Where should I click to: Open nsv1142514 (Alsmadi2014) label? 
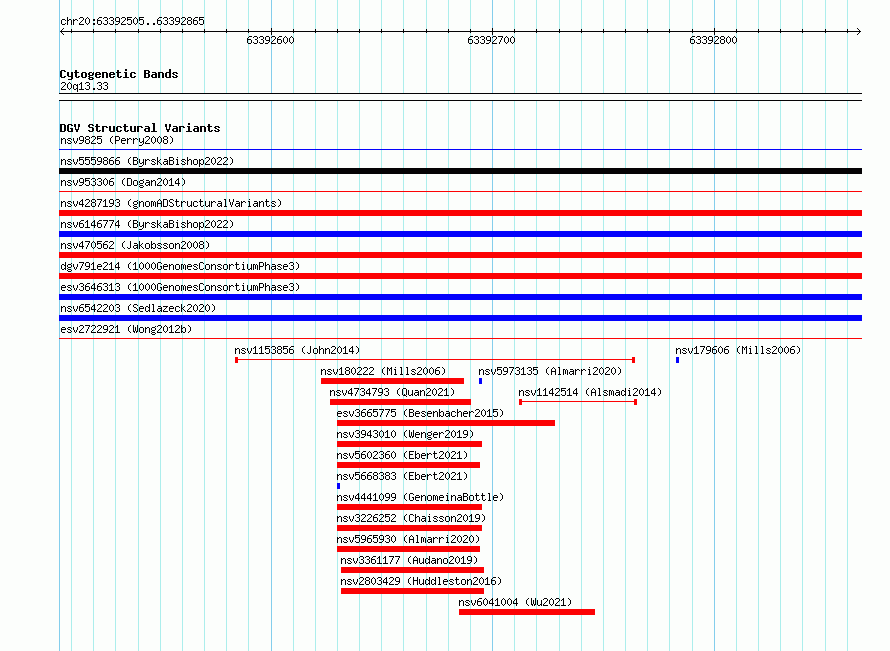590,392
